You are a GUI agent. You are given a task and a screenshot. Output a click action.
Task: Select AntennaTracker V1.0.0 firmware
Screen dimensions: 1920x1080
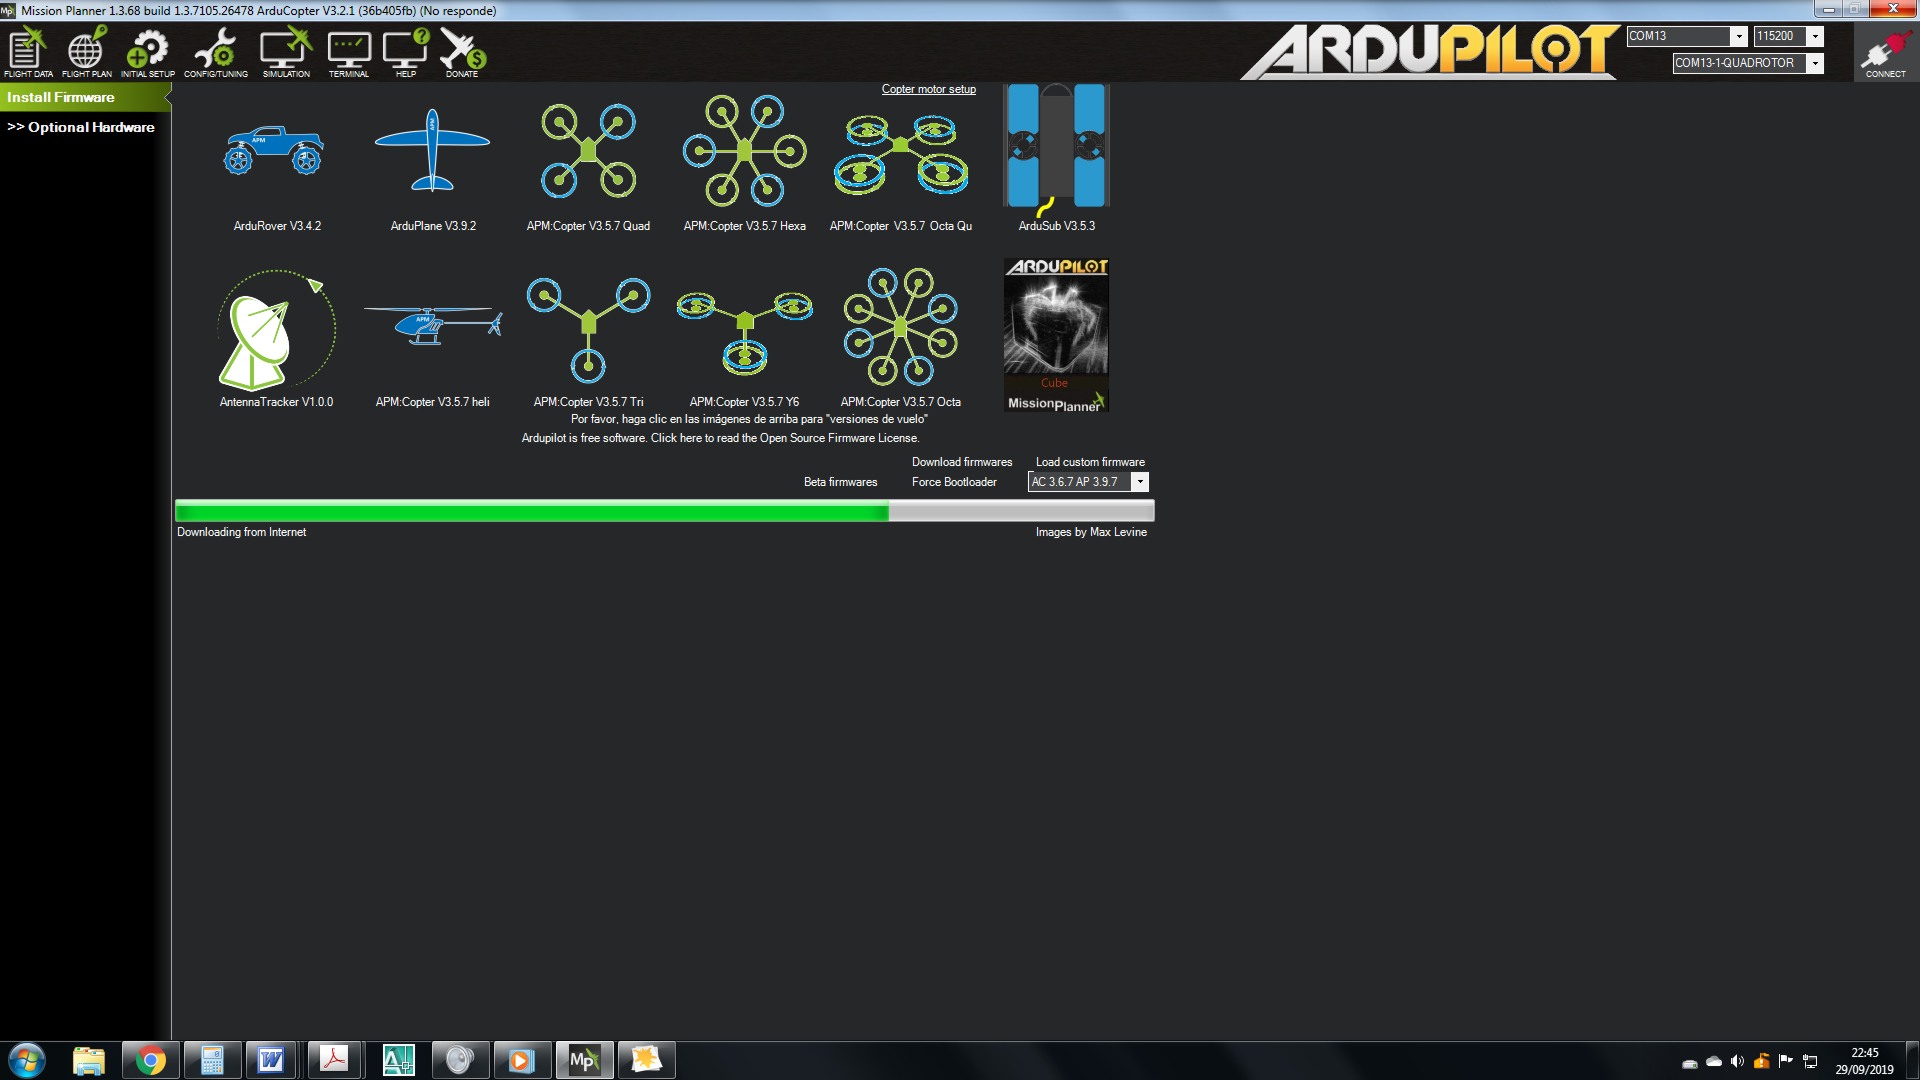pos(276,330)
